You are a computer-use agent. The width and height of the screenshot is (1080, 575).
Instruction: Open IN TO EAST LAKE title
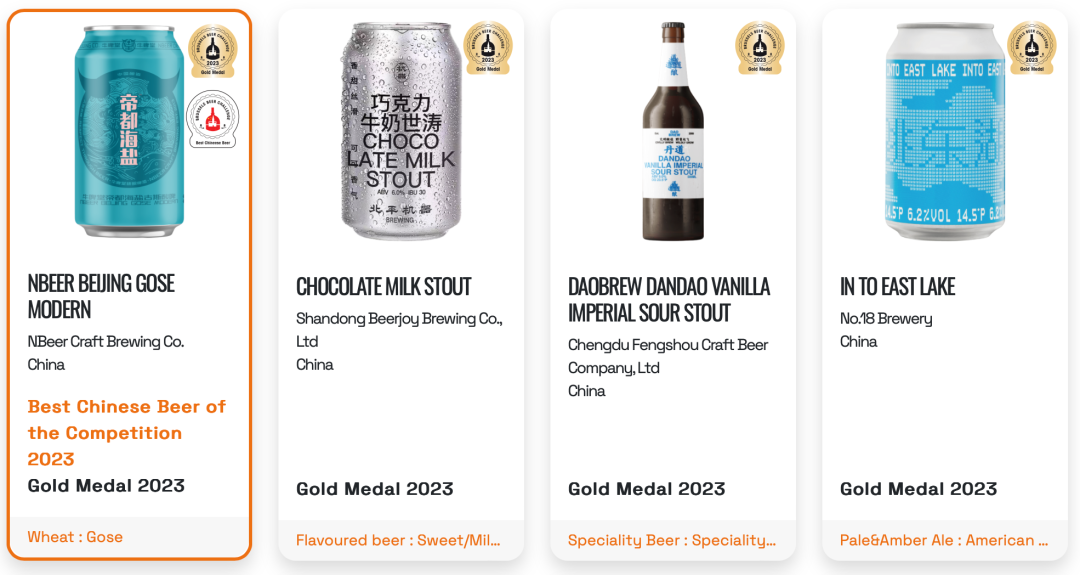pos(897,286)
